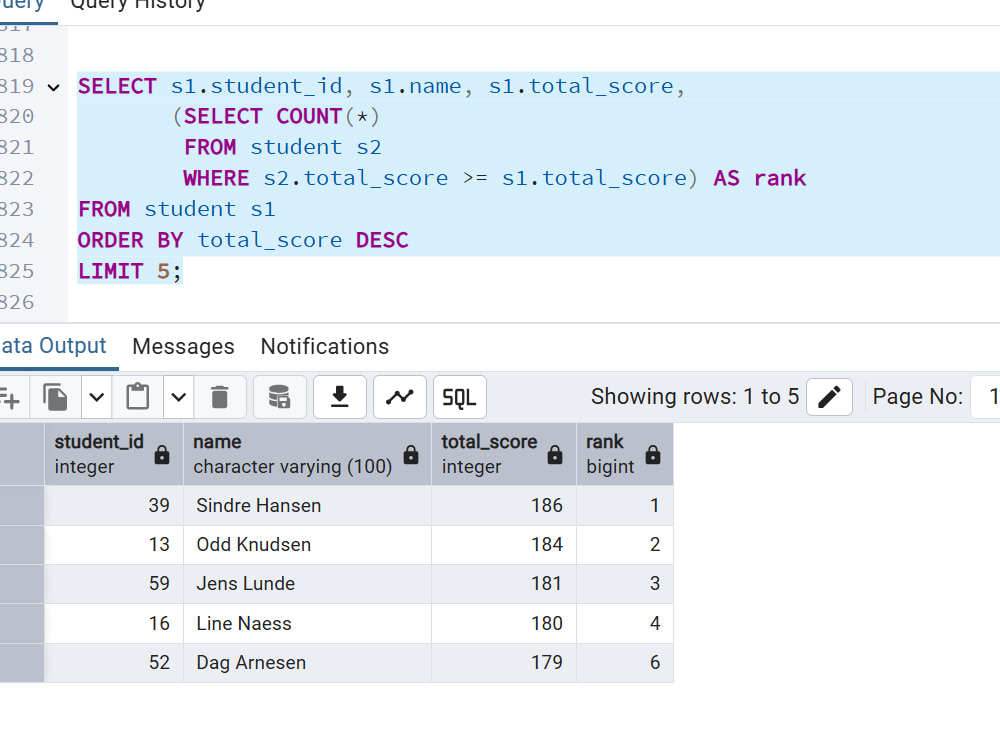
Task: Click the rank cell for Sindre Hansen
Action: coord(625,506)
